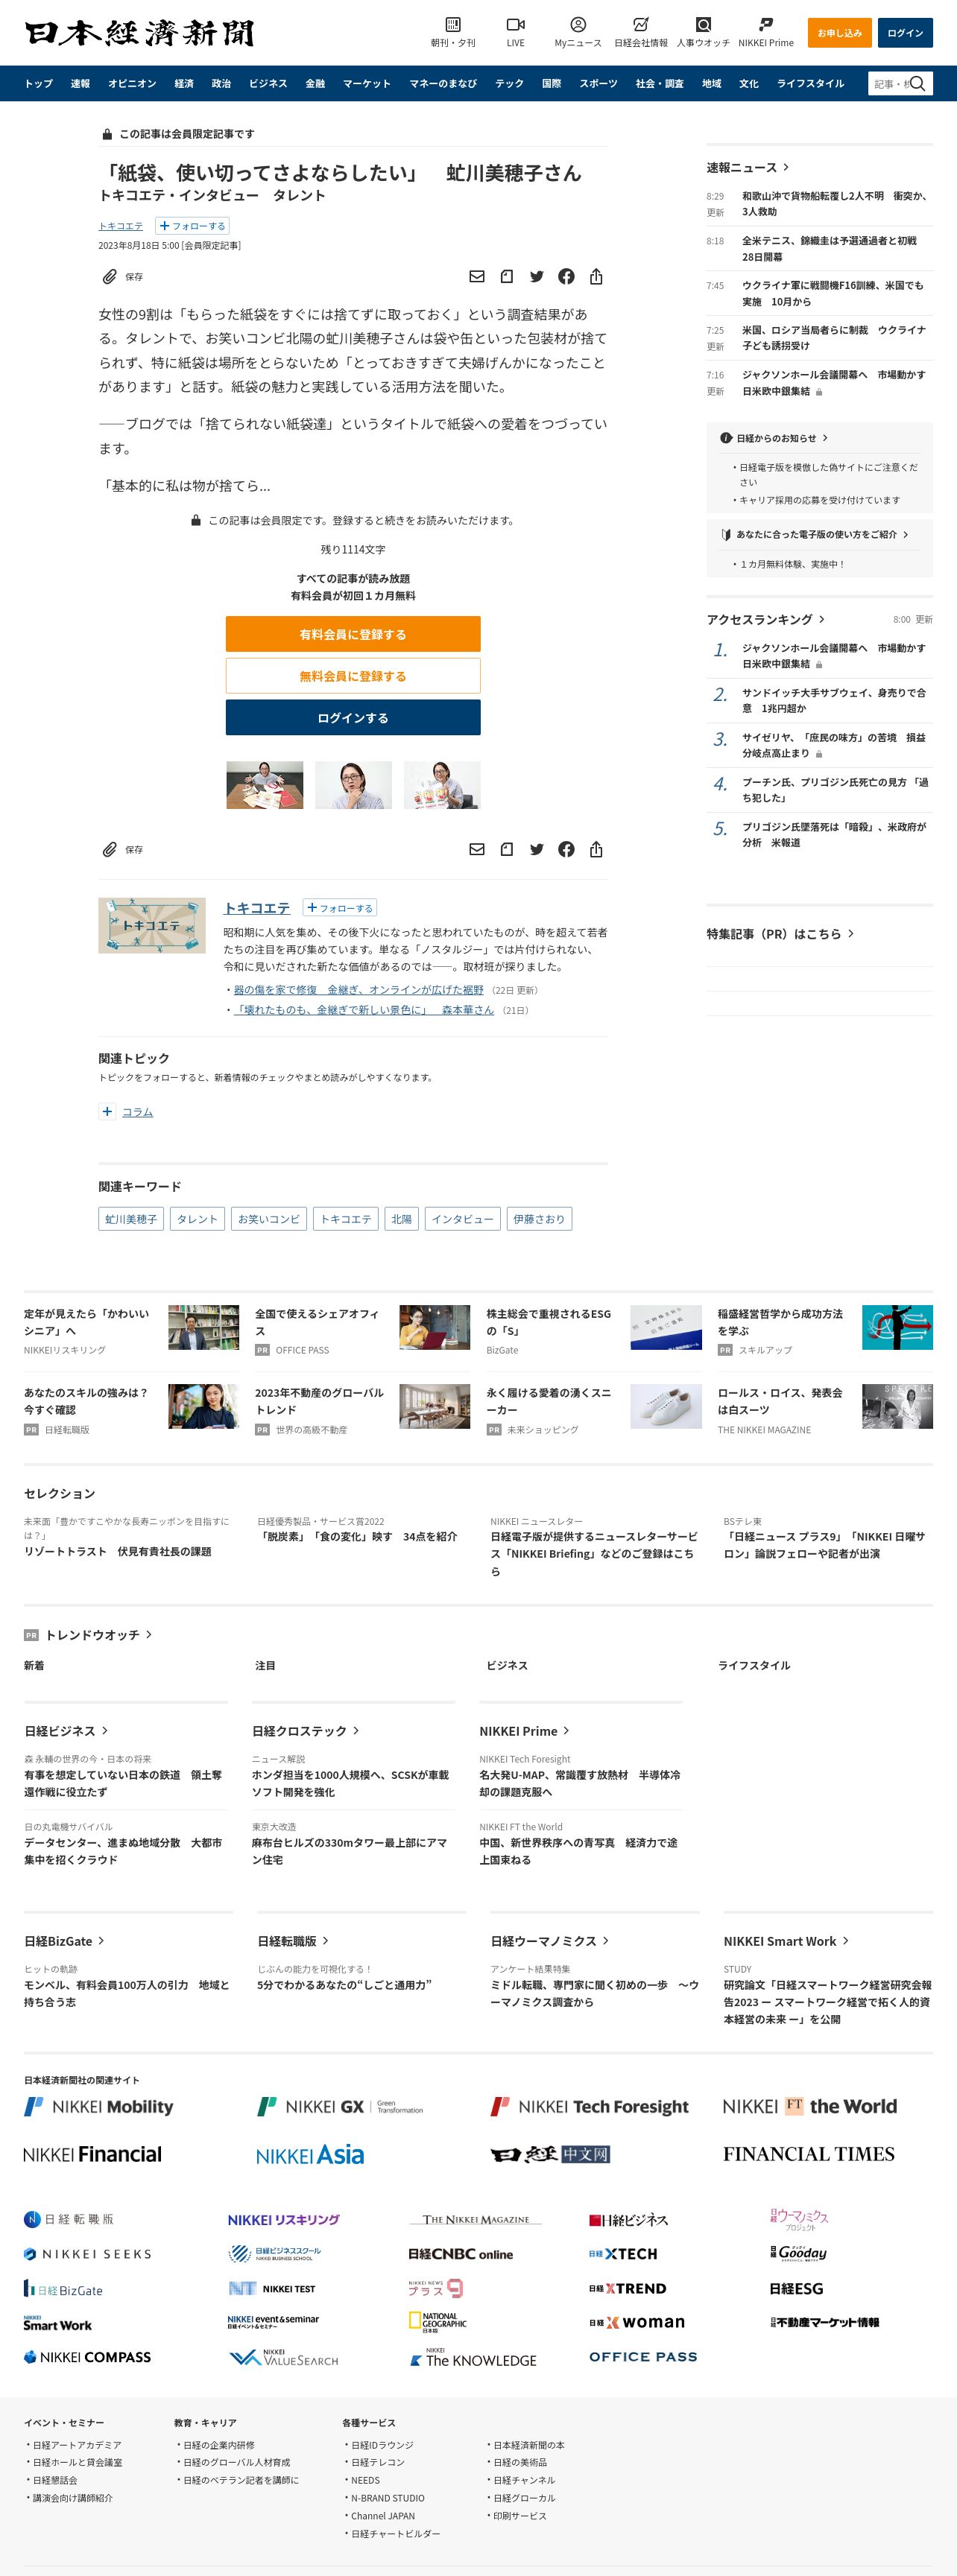Screen dimensions: 957x2576
Task: Open the 速報ニュース section chevron link
Action: click(748, 167)
